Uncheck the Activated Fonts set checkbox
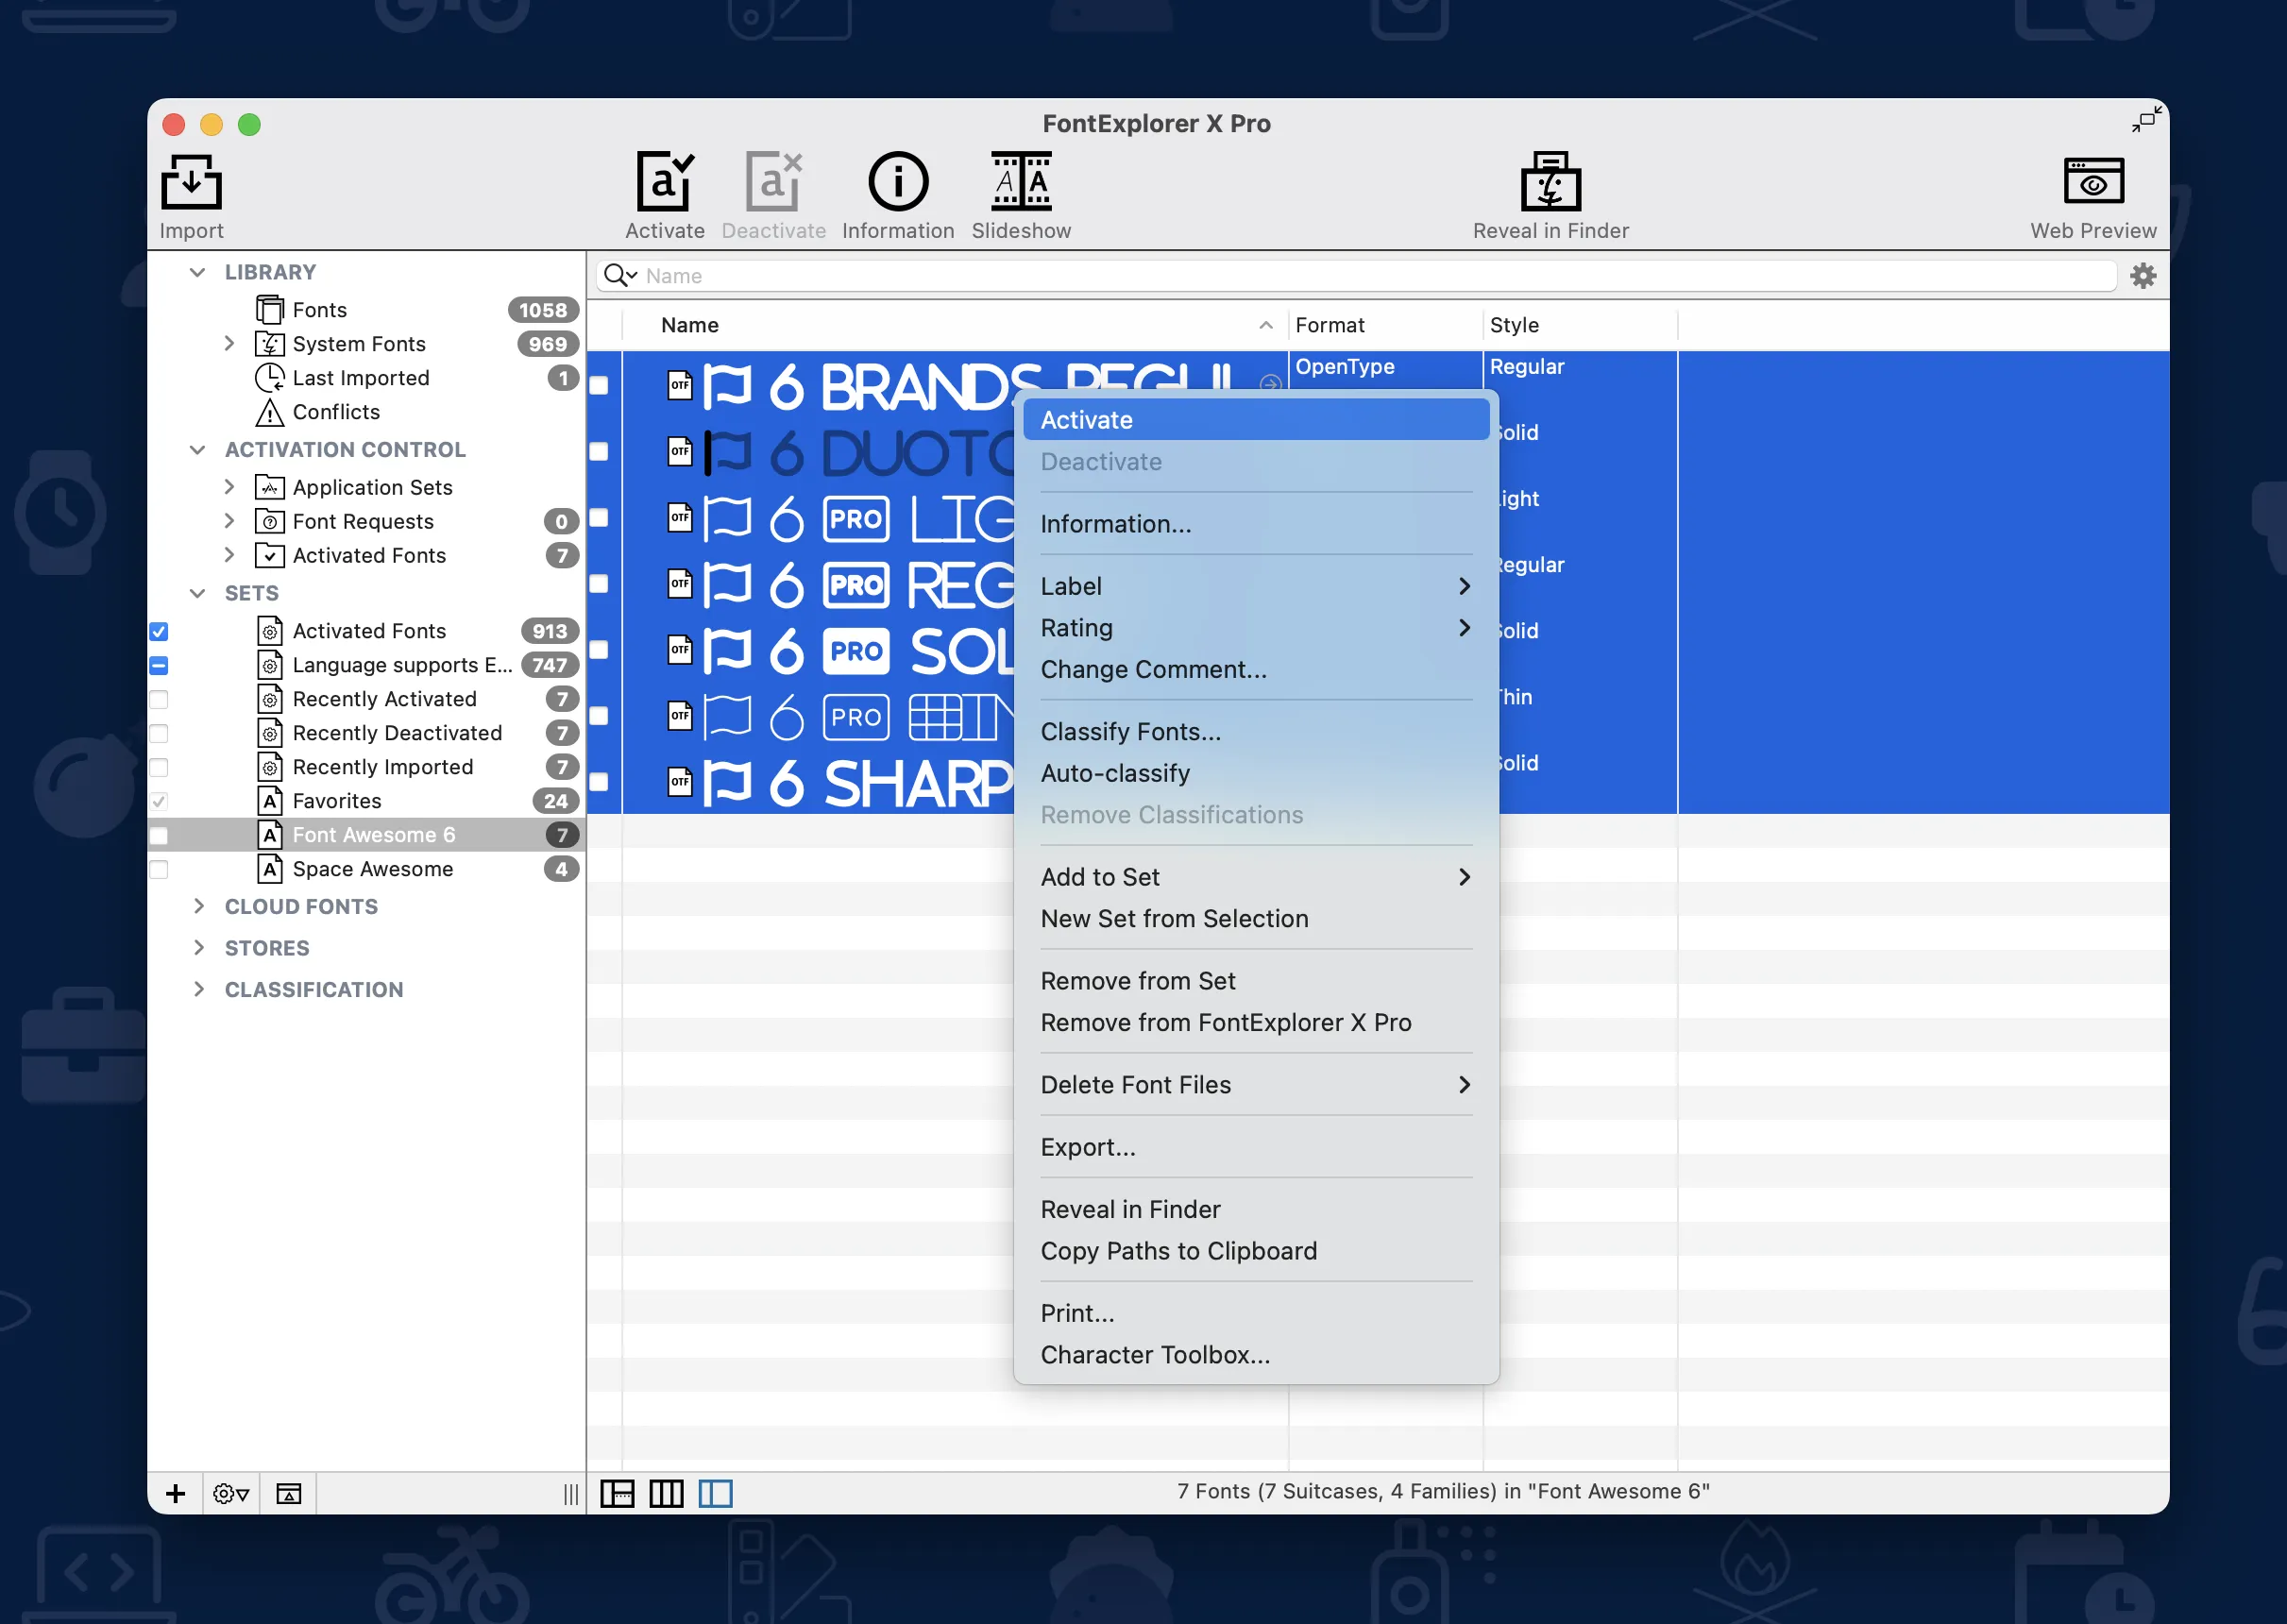This screenshot has width=2287, height=1624. pyautogui.click(x=159, y=631)
